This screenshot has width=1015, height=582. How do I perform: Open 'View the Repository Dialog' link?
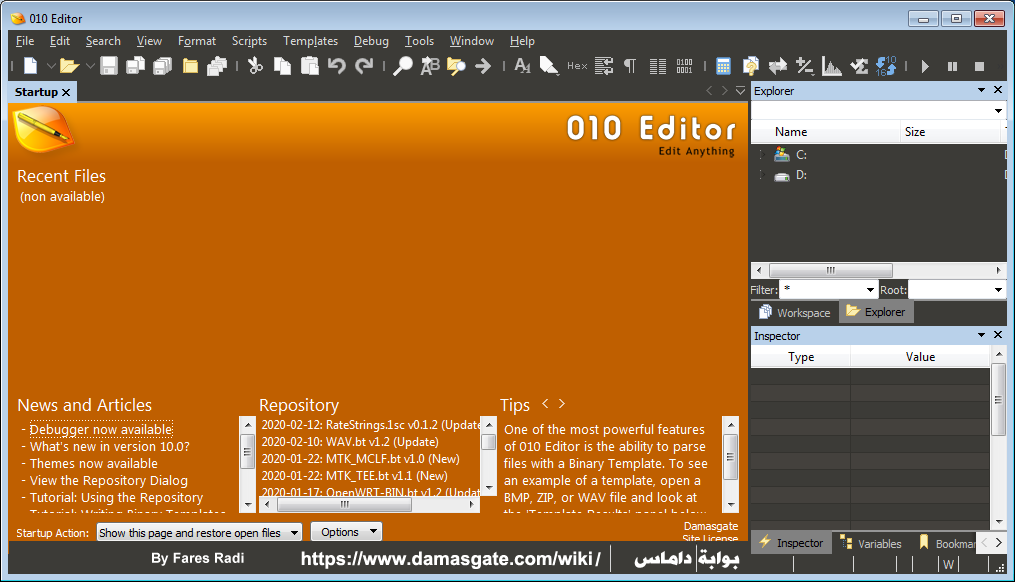click(109, 480)
